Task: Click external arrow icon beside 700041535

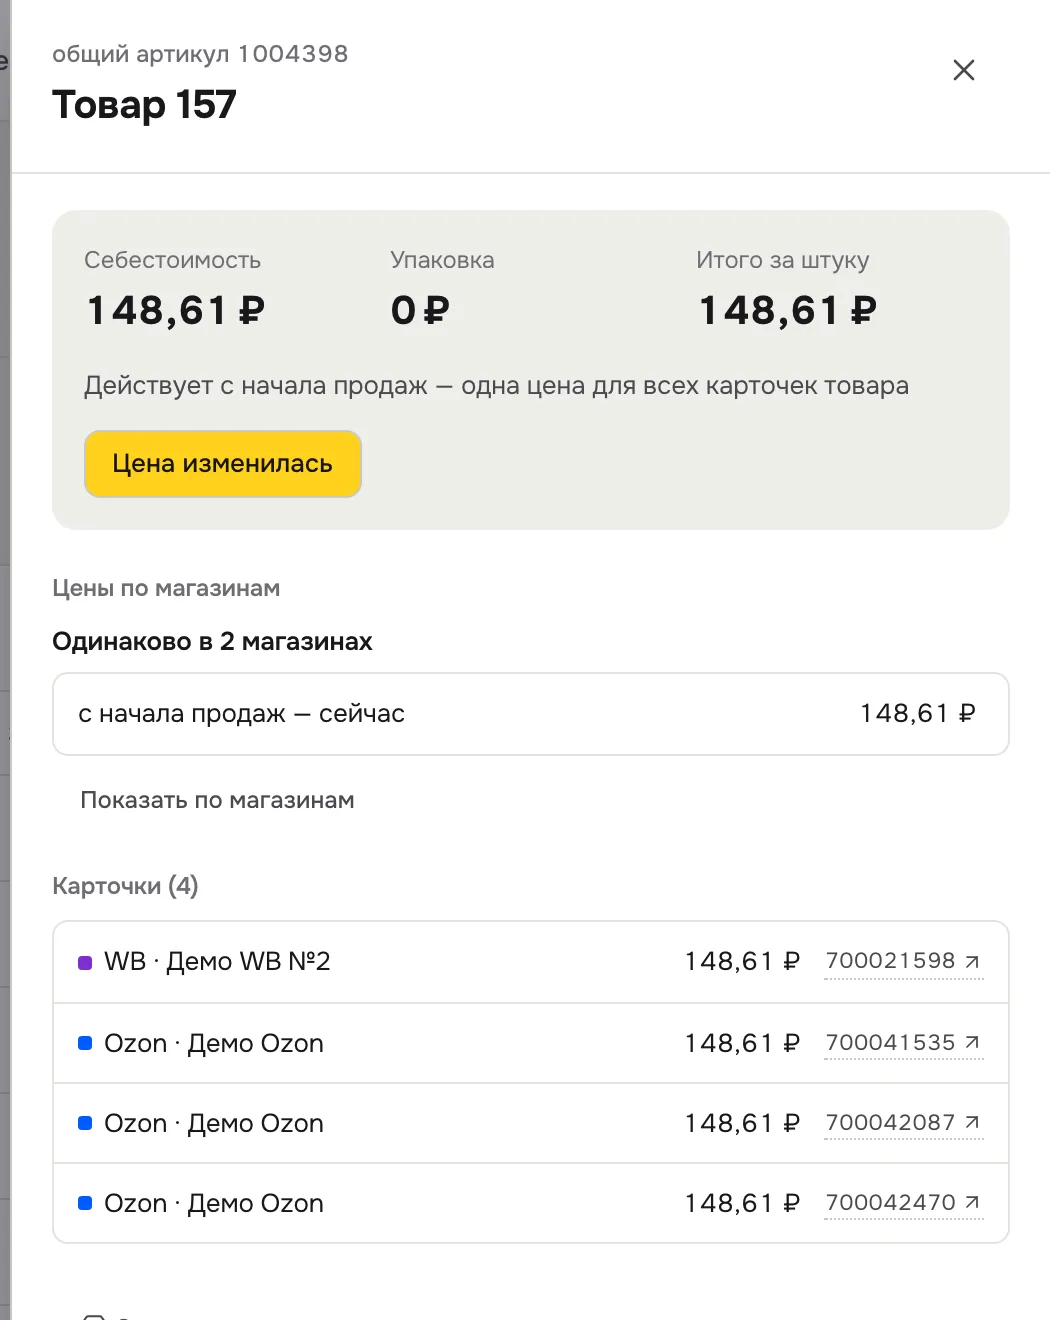Action: click(972, 1043)
